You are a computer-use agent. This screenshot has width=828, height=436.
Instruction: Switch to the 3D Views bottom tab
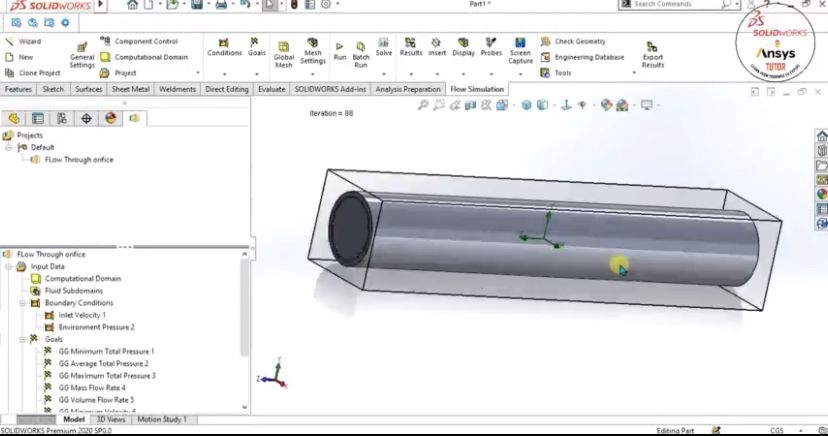[x=111, y=420]
